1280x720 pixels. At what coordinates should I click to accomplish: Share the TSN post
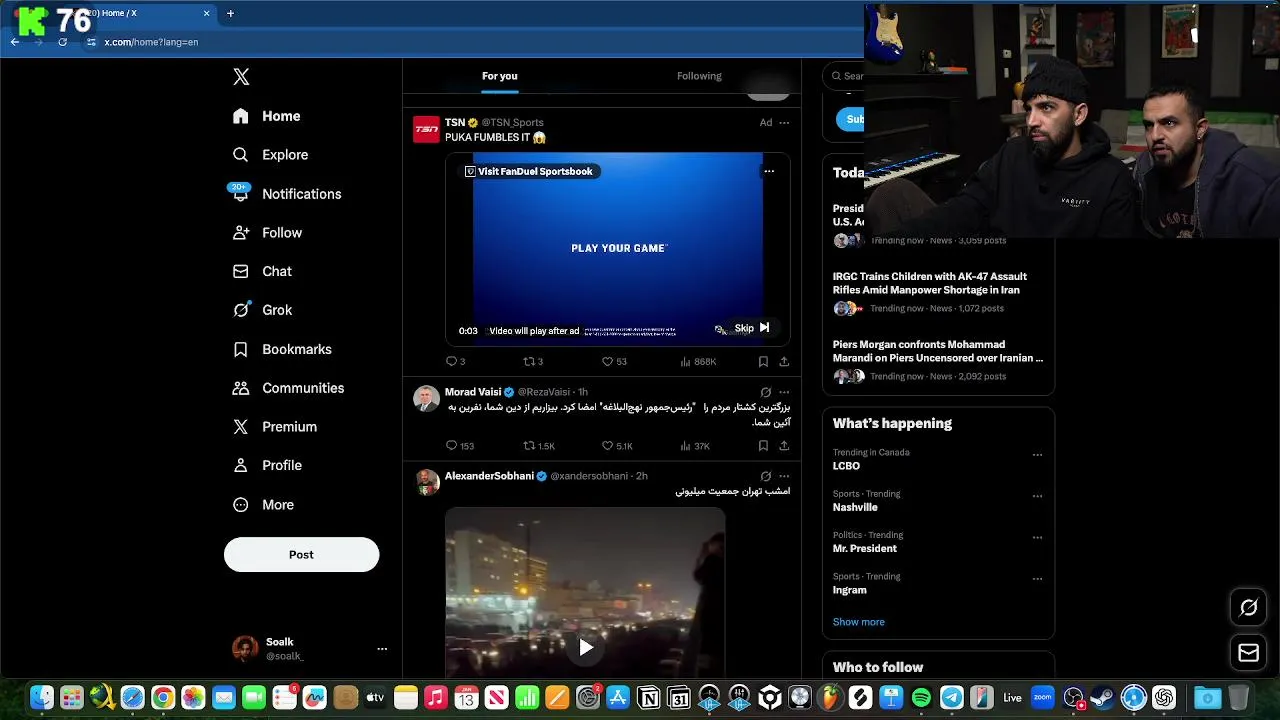click(784, 361)
